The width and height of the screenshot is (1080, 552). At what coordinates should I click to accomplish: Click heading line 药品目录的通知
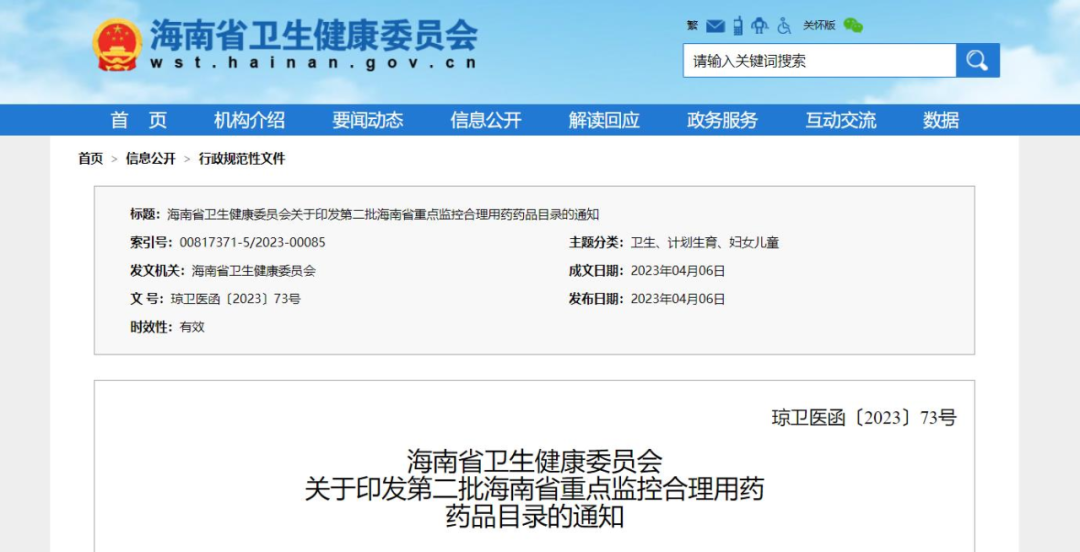(x=534, y=516)
